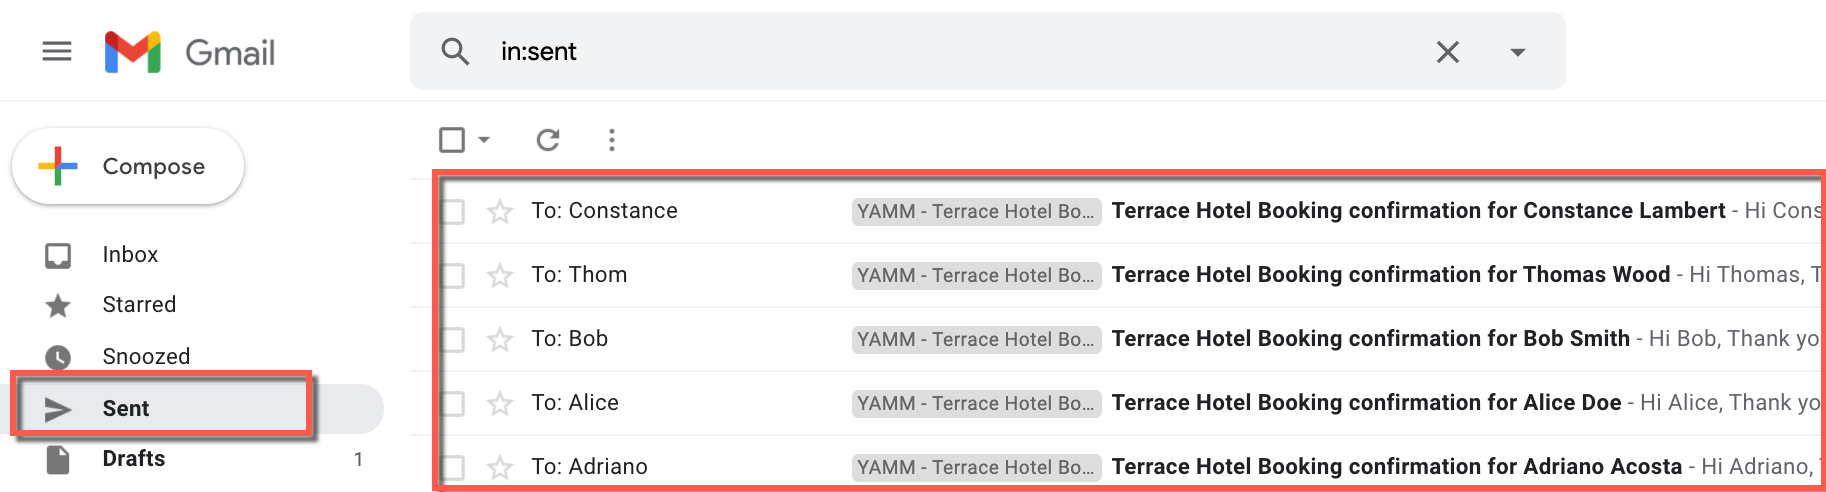The image size is (1826, 492).
Task: Open the Drafts folder
Action: point(133,459)
